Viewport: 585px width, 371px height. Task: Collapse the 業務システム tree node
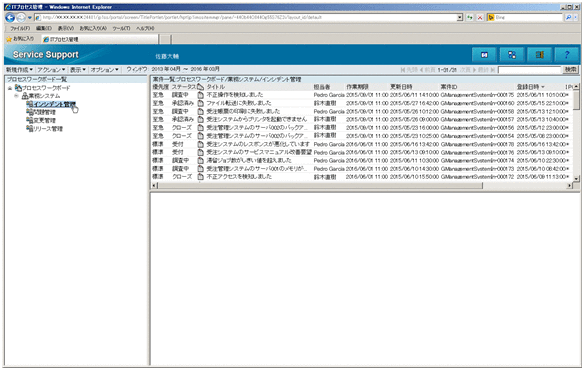click(16, 96)
